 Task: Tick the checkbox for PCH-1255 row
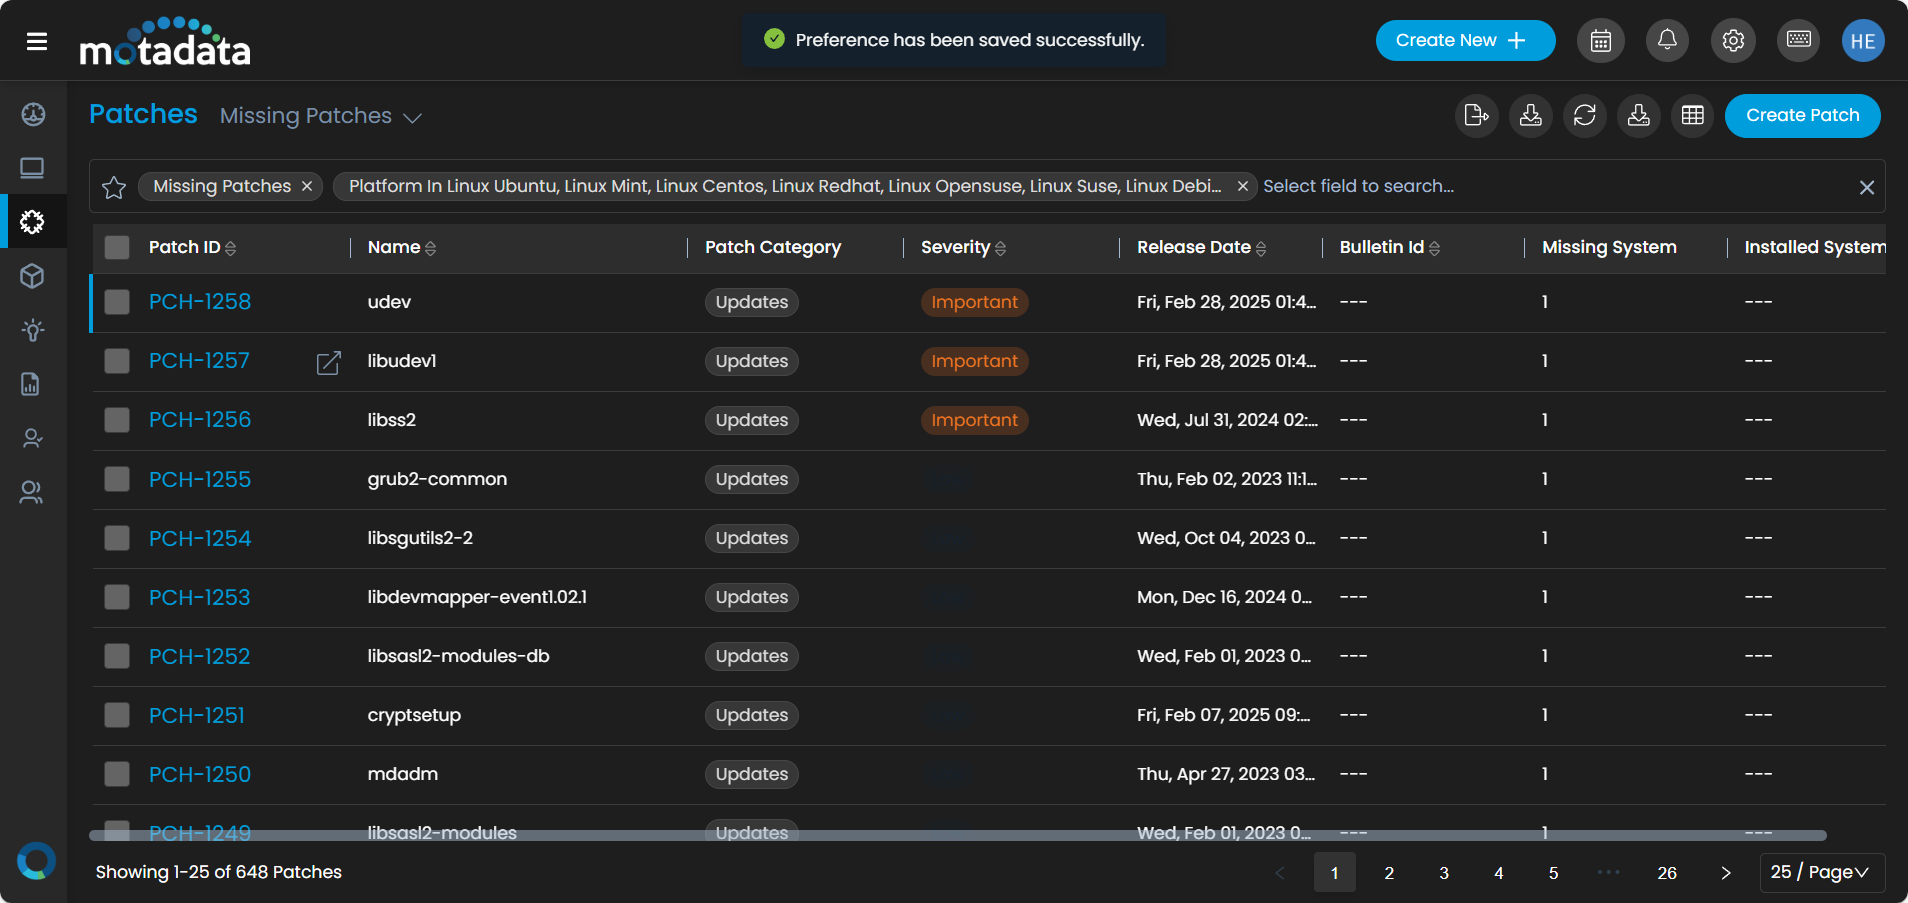[x=117, y=479]
